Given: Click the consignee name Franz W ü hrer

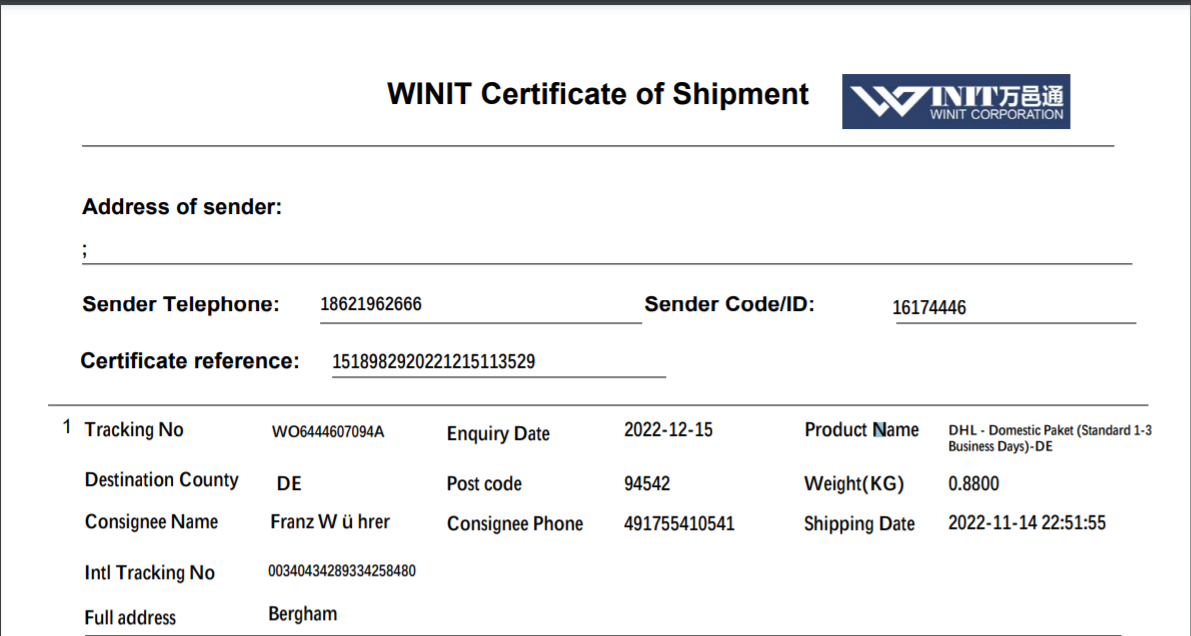Looking at the screenshot, I should click(330, 522).
